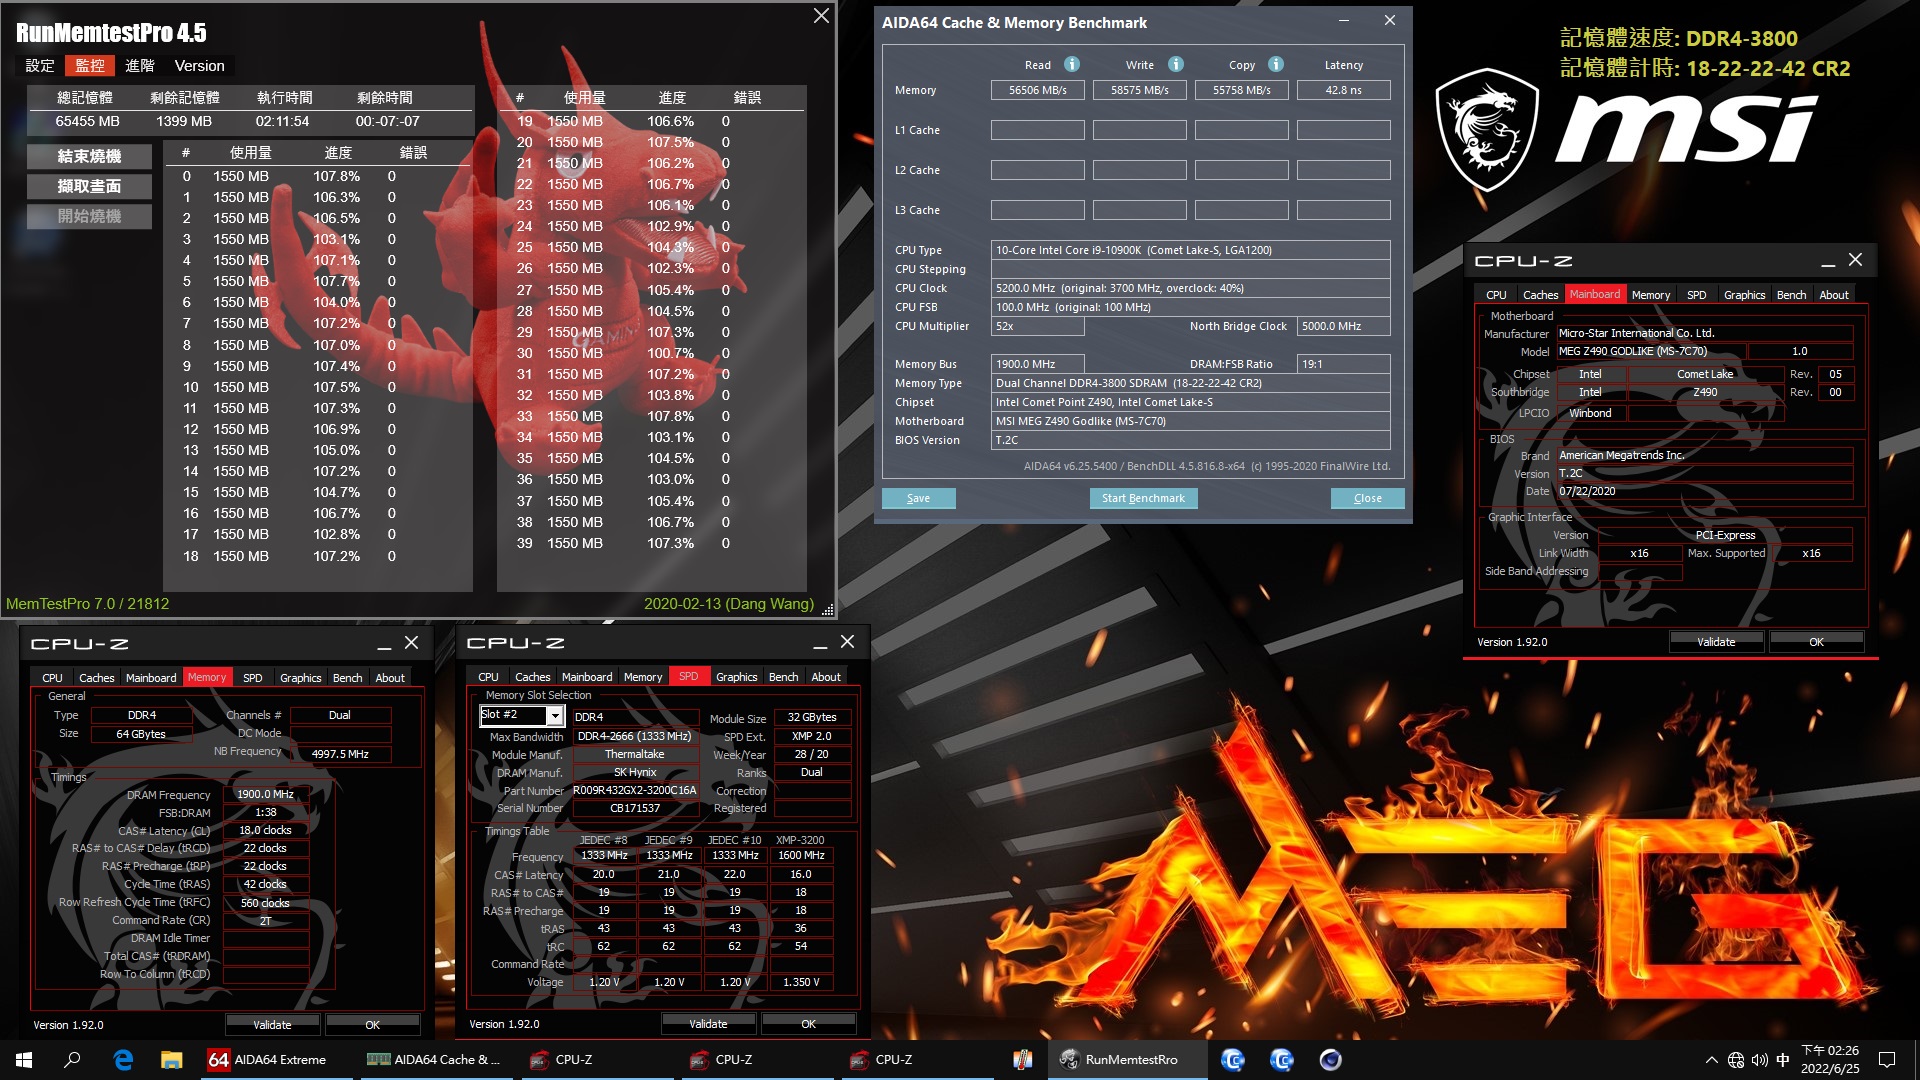Open the About tab in CPU-Z Memory window

point(390,678)
